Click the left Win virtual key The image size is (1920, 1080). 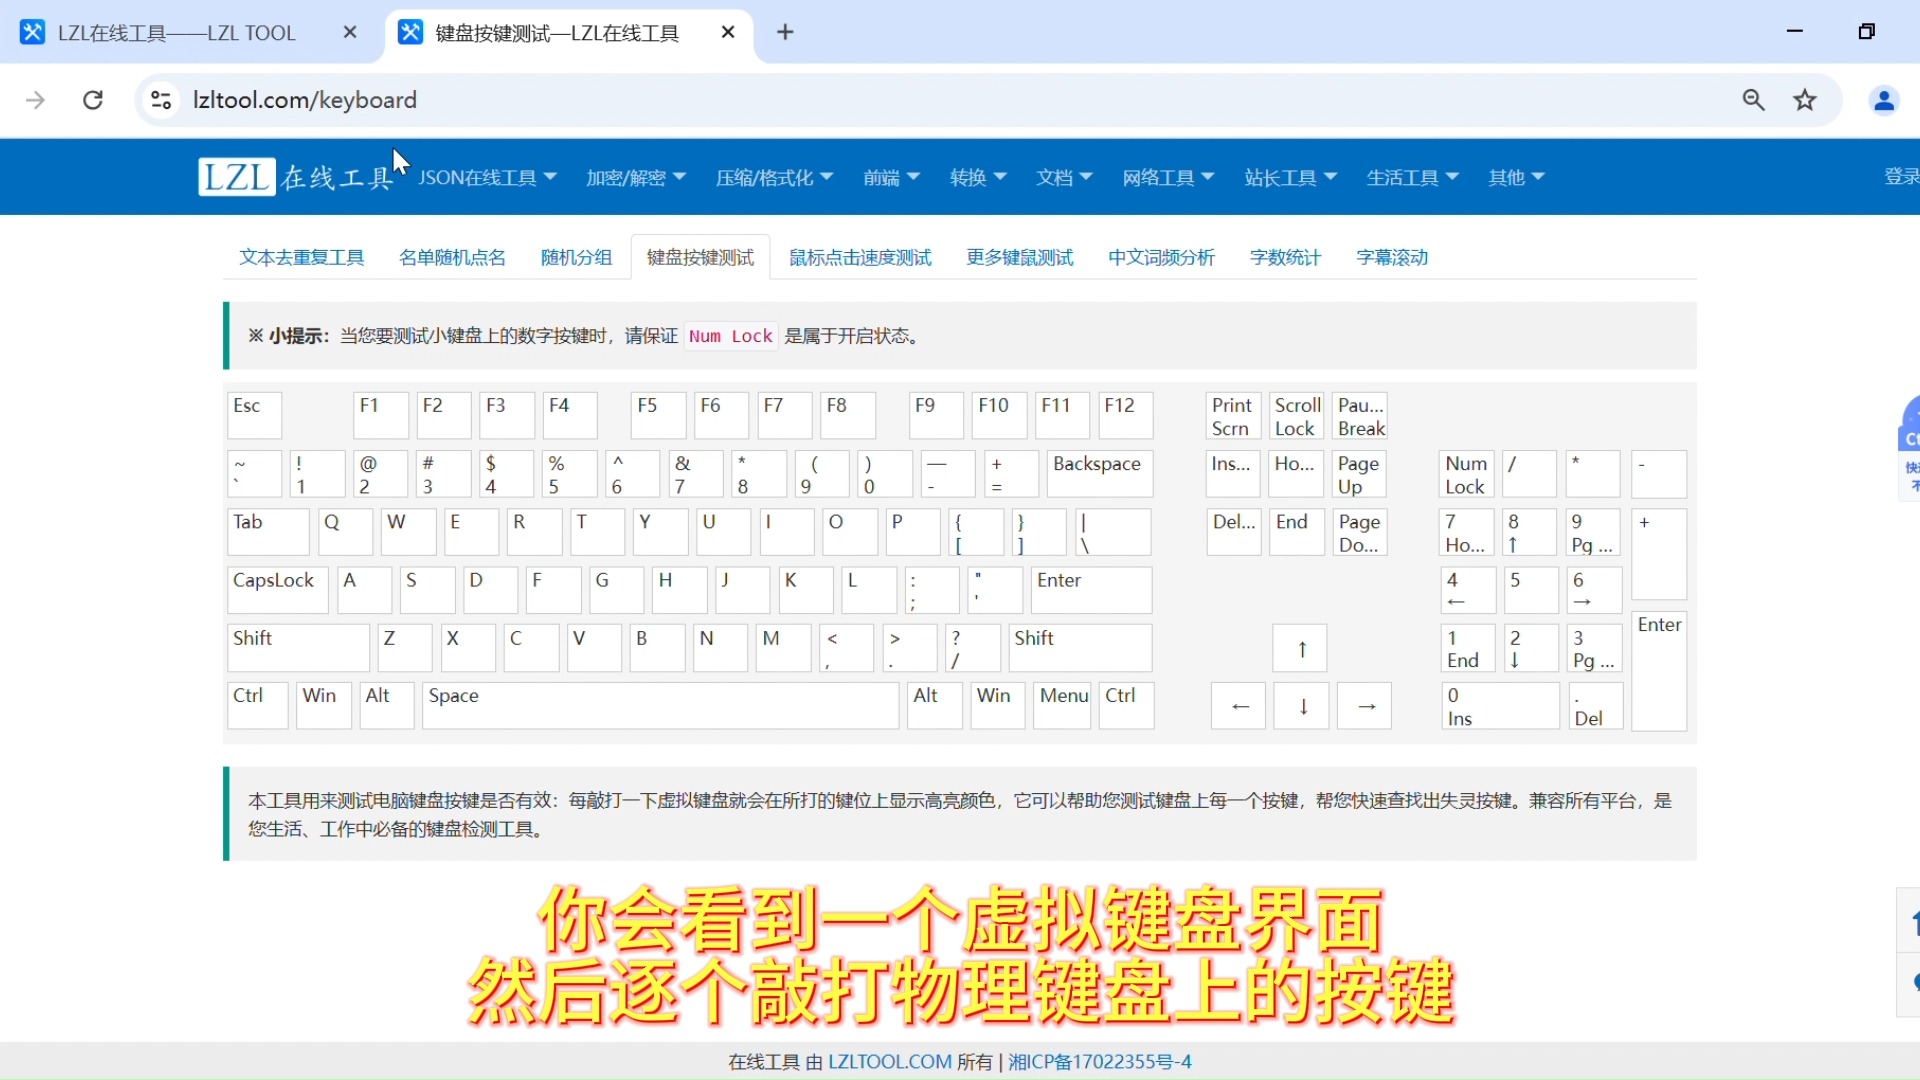tap(324, 706)
